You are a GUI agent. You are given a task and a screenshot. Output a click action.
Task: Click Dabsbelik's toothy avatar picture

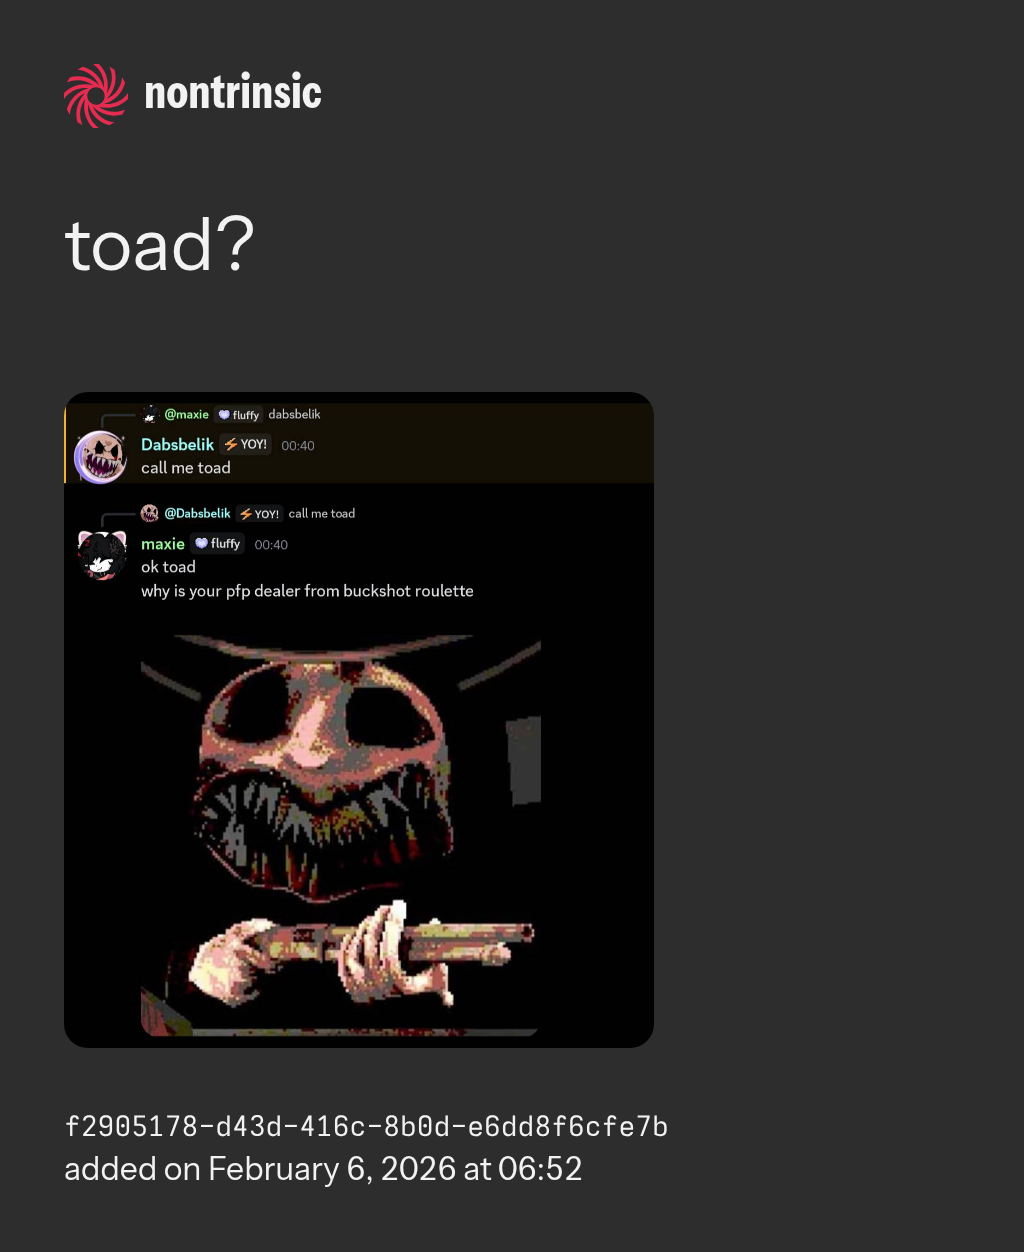(101, 457)
